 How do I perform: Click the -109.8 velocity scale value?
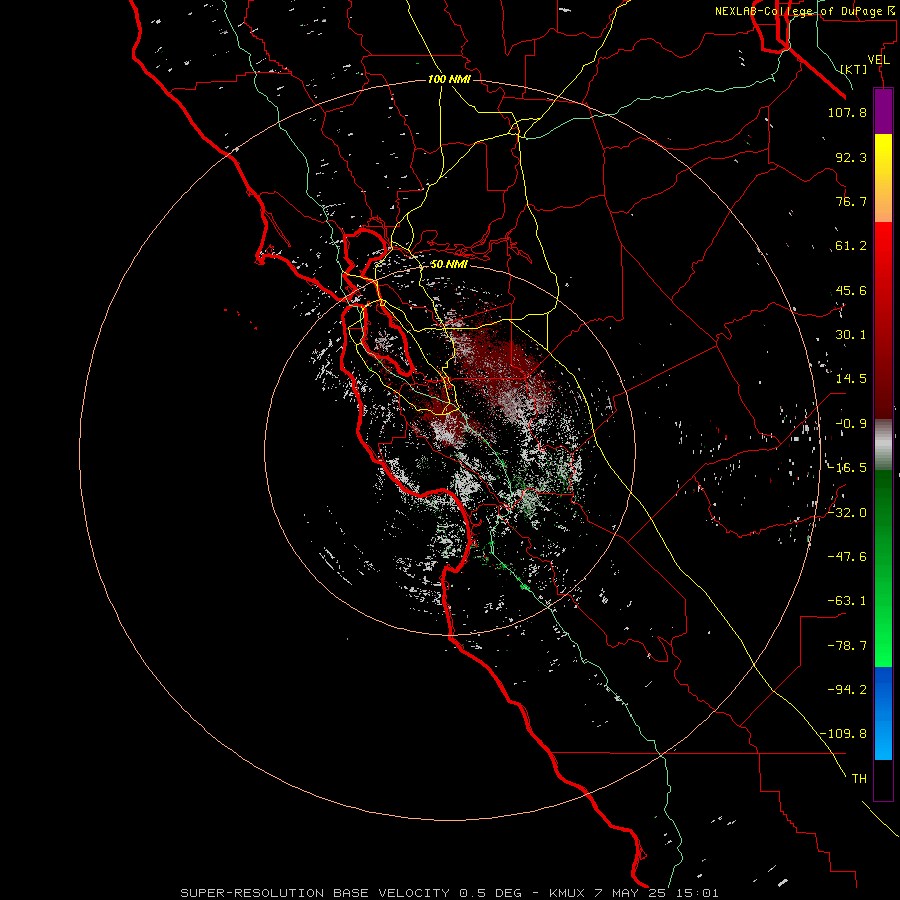(x=844, y=734)
